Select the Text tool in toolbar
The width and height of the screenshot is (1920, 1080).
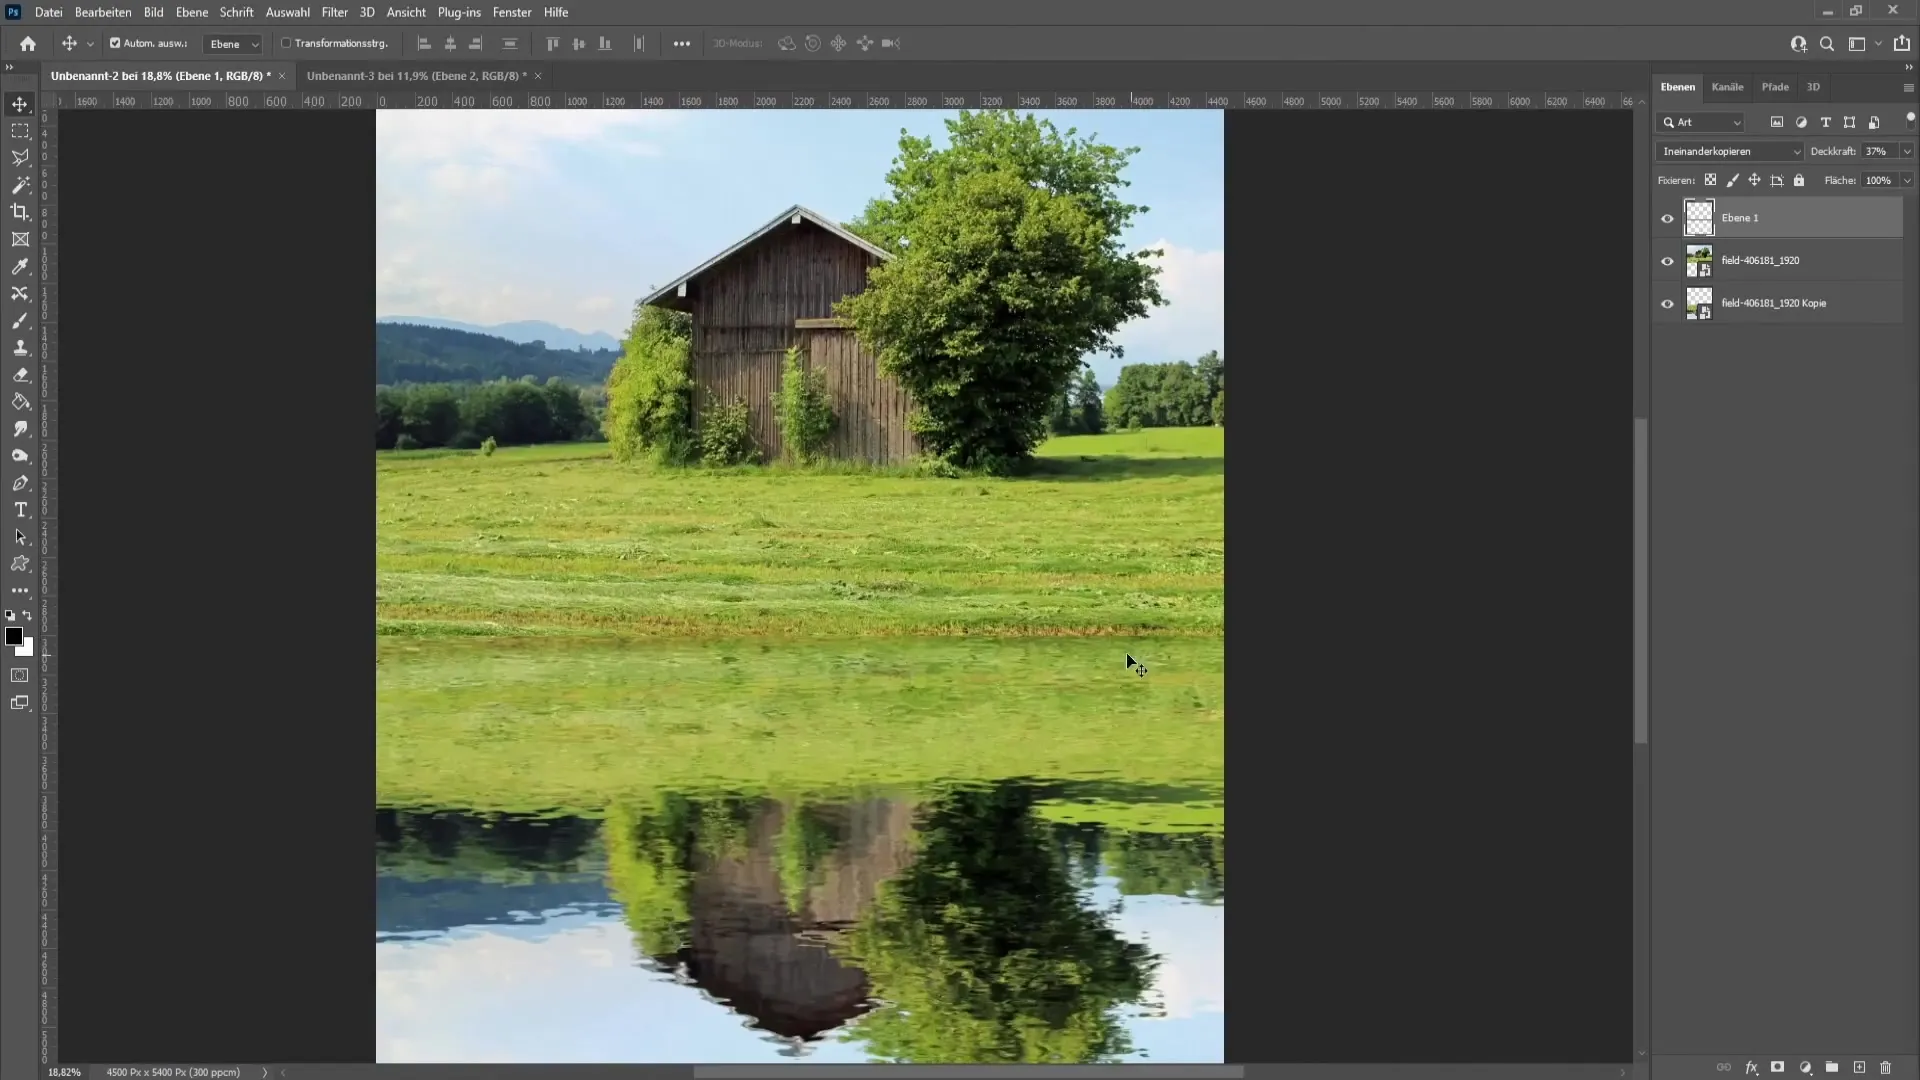click(x=20, y=510)
